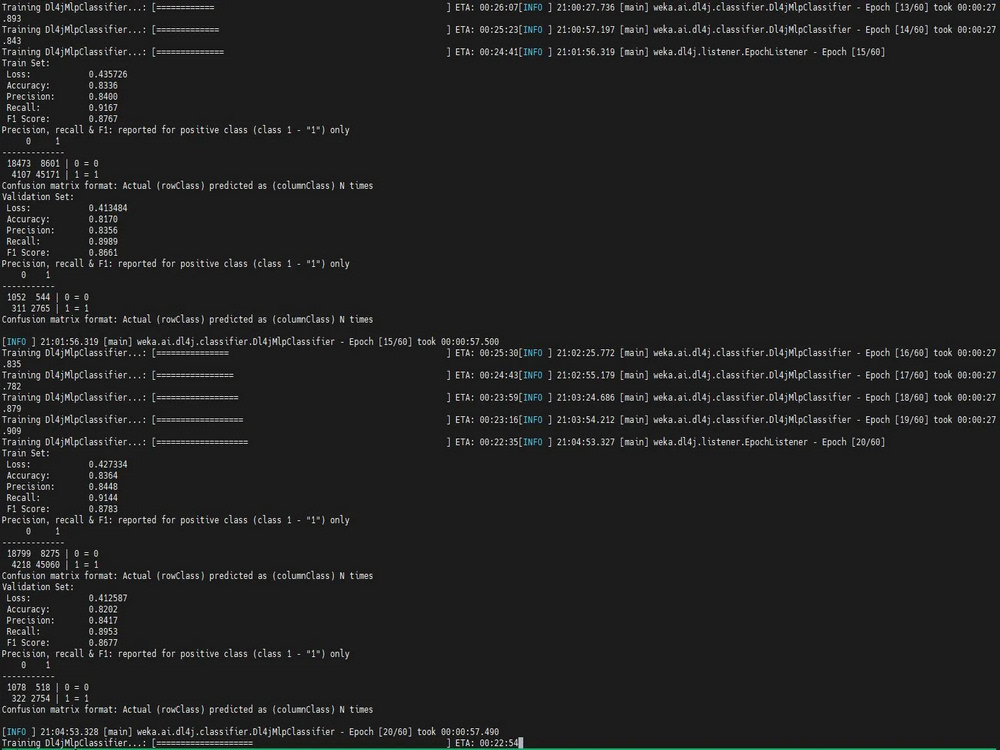This screenshot has width=1000, height=750.
Task: Click confusion matrix row 1052 544
Action: [48, 297]
